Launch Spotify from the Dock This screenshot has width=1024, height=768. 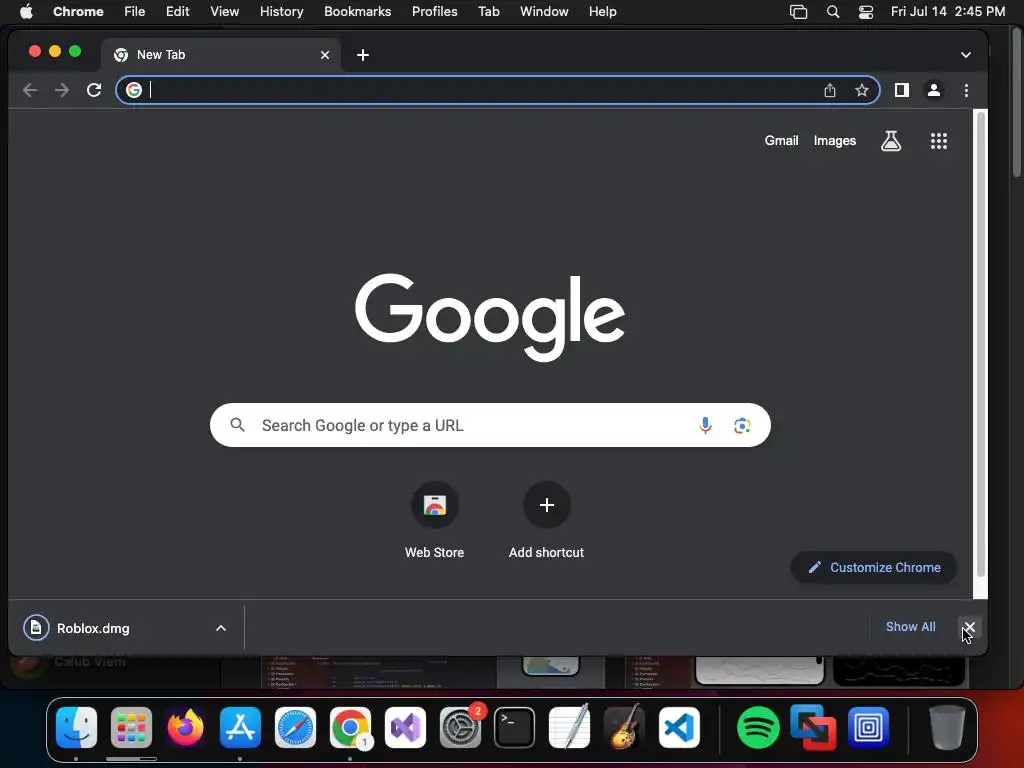758,728
